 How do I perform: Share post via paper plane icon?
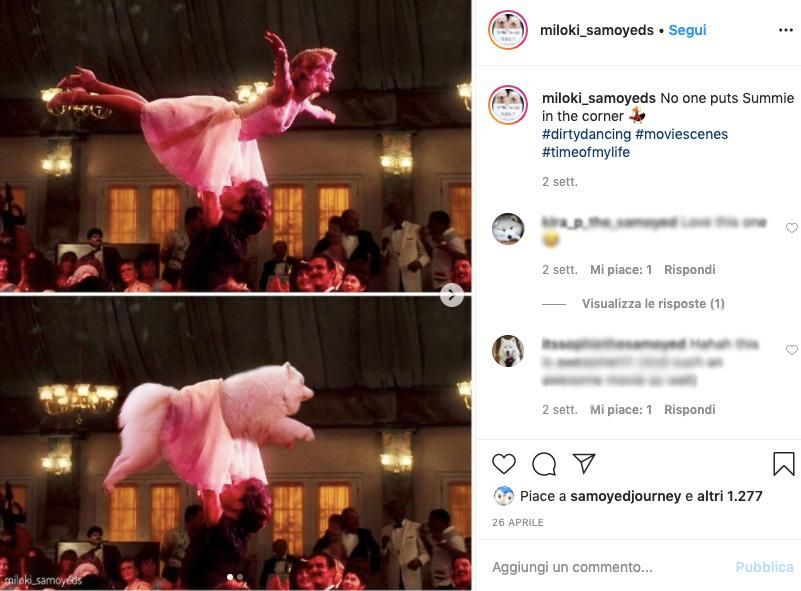[x=584, y=463]
